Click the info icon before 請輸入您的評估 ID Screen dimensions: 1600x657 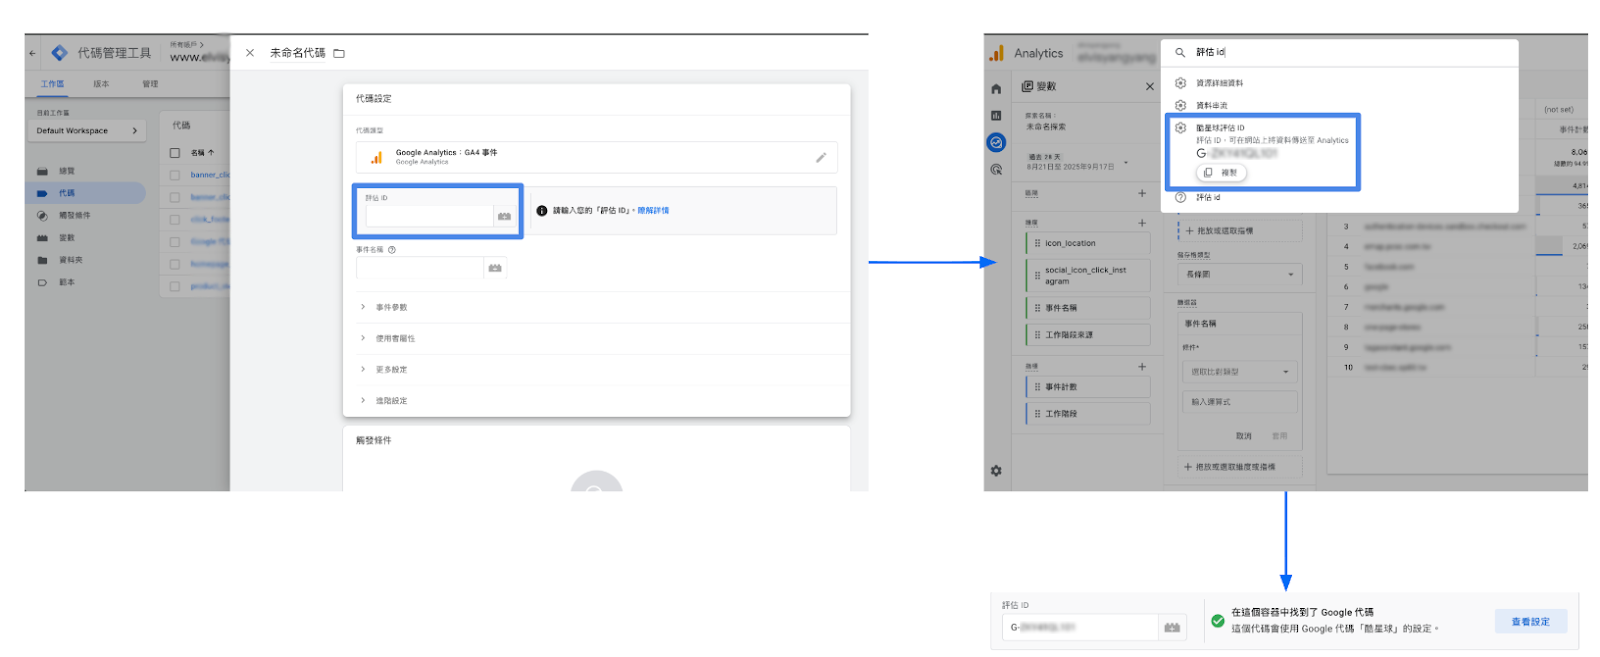542,211
